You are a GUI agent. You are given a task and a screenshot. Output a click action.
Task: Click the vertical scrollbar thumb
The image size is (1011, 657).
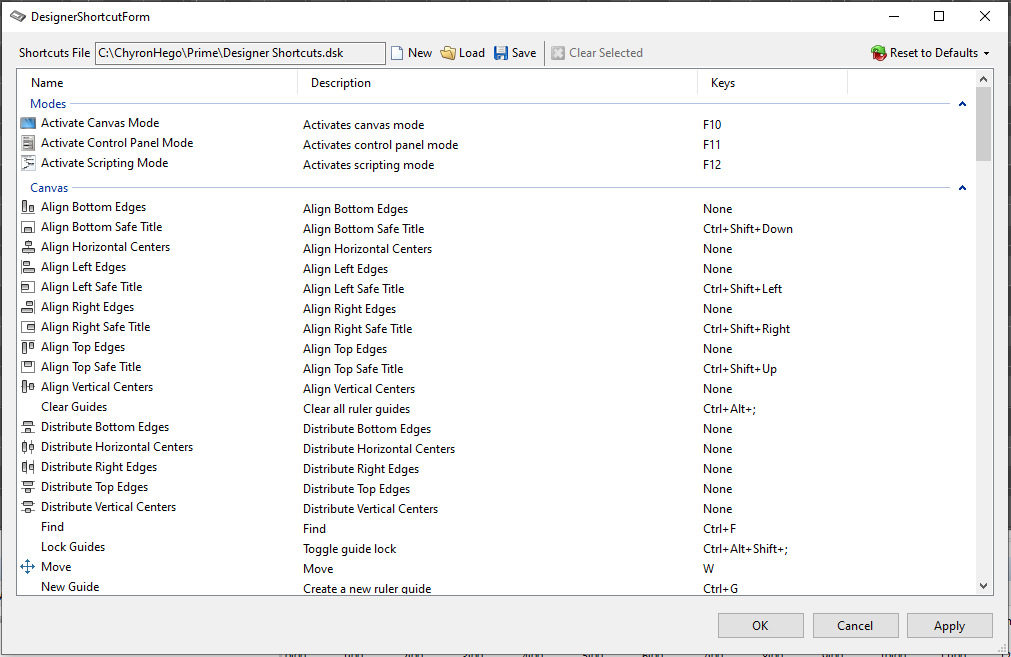tap(983, 124)
